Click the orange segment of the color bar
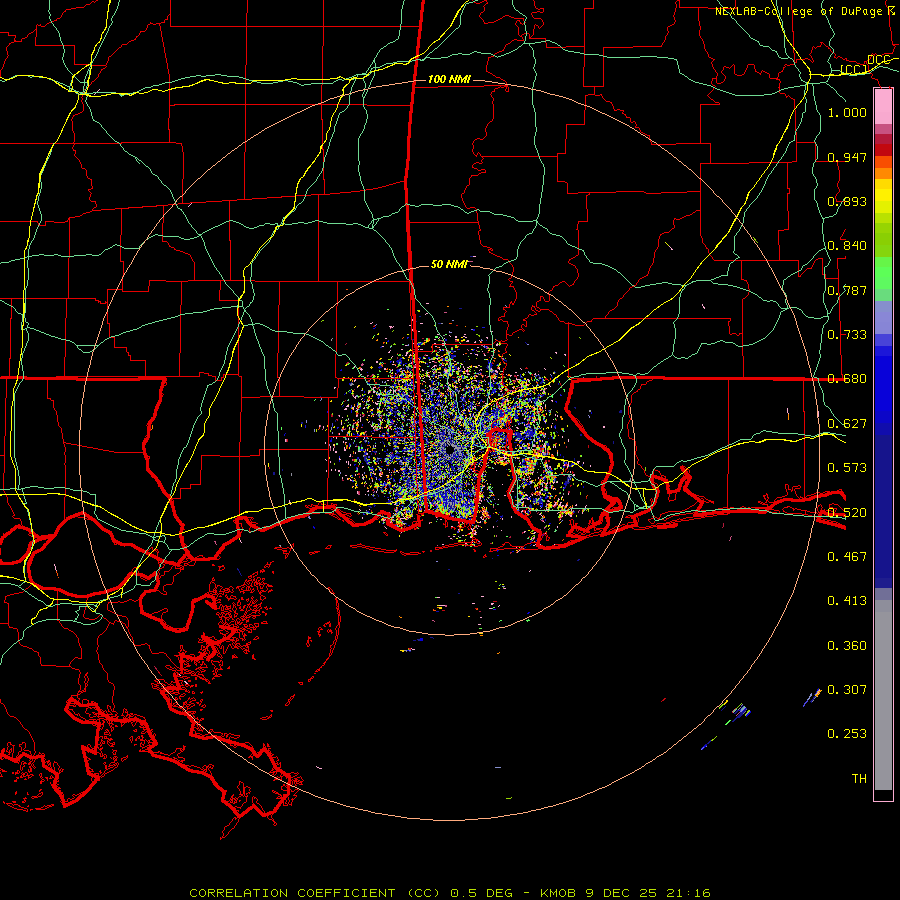The image size is (900, 900). (x=883, y=173)
